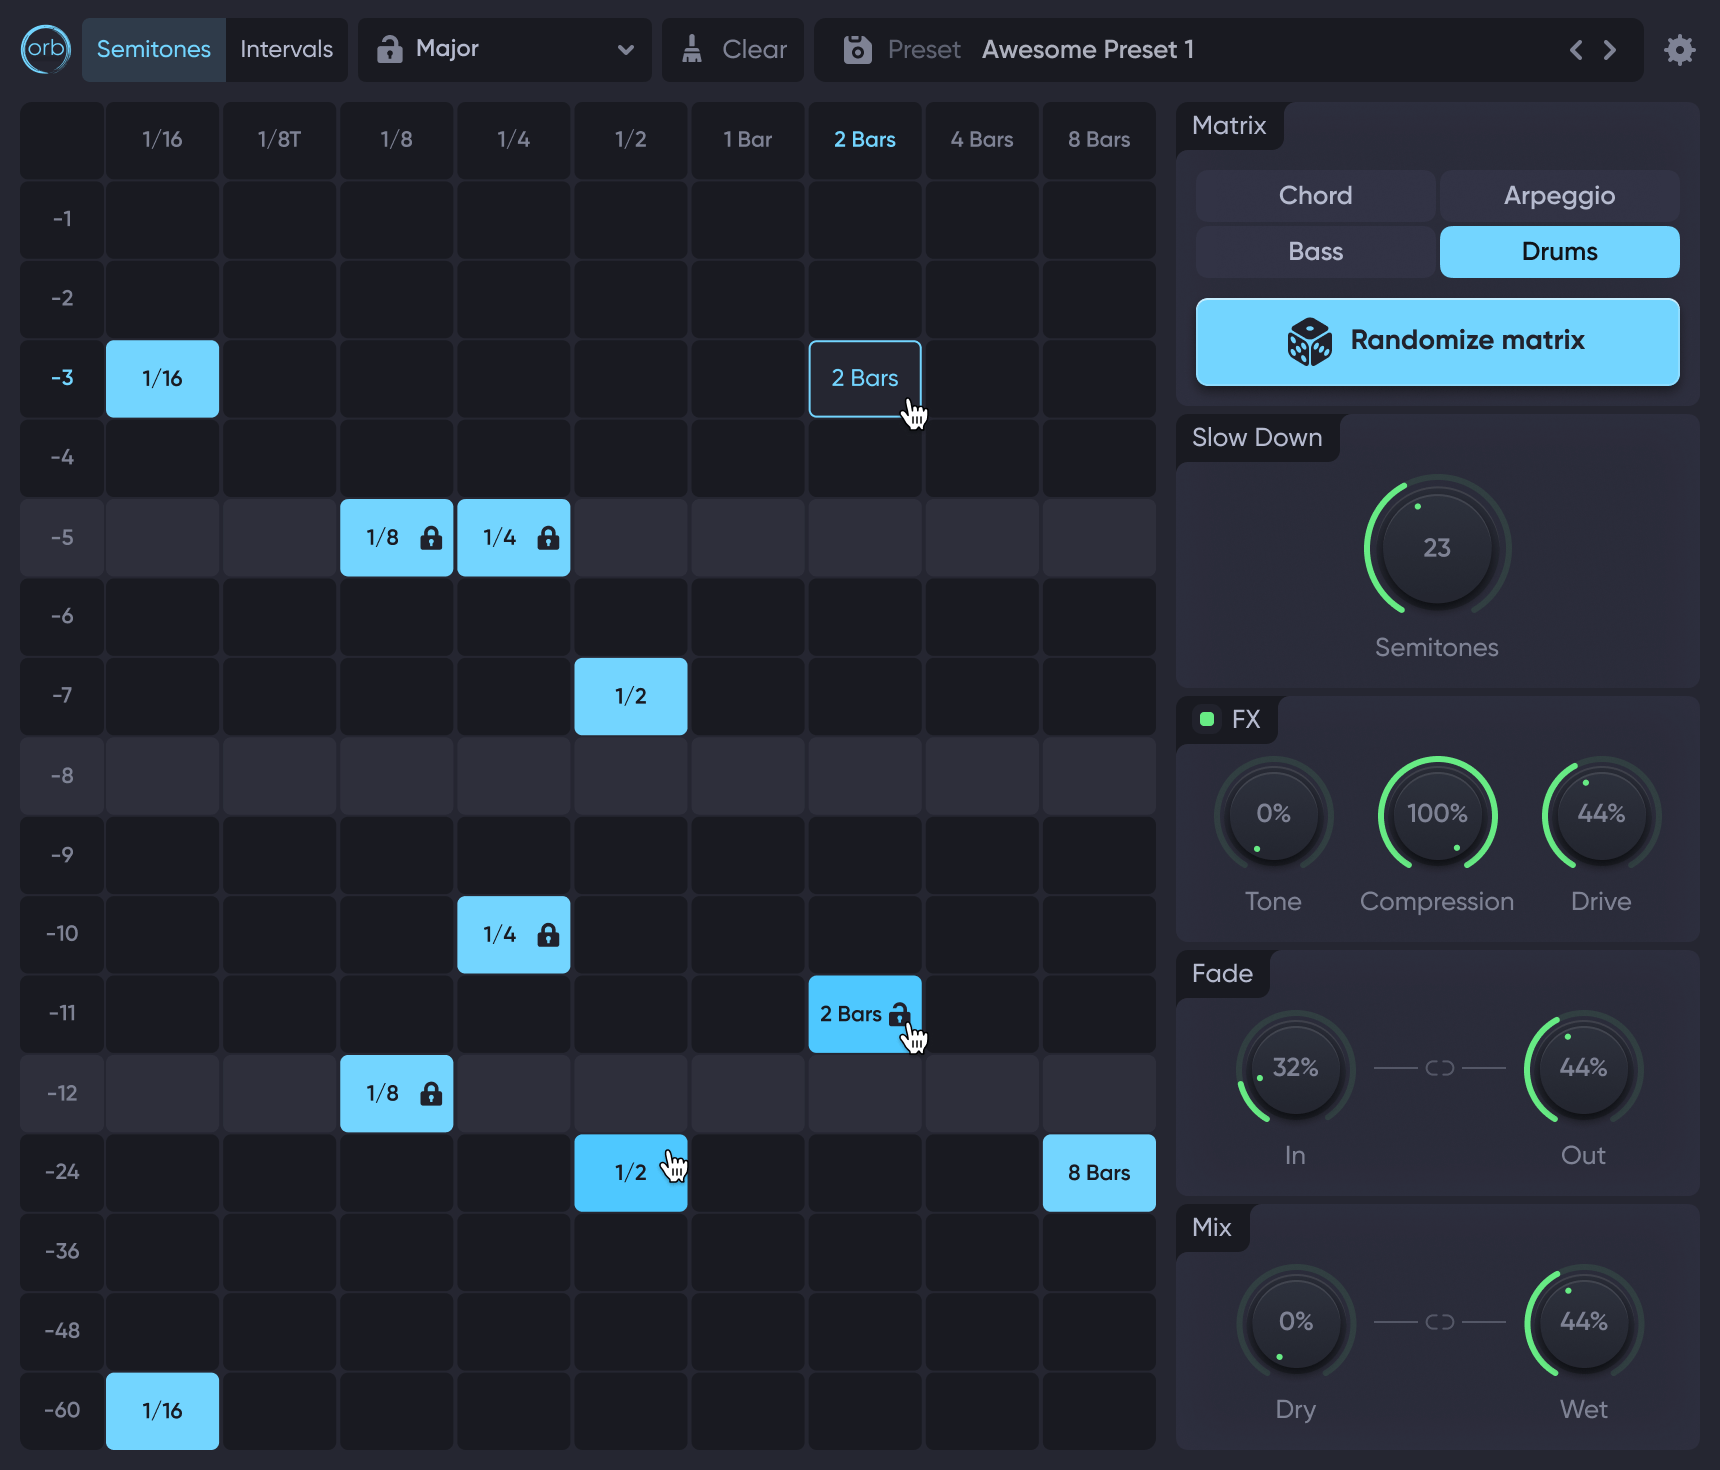Adjust the Slow Down Semitones knob
This screenshot has width=1720, height=1470.
pyautogui.click(x=1437, y=548)
